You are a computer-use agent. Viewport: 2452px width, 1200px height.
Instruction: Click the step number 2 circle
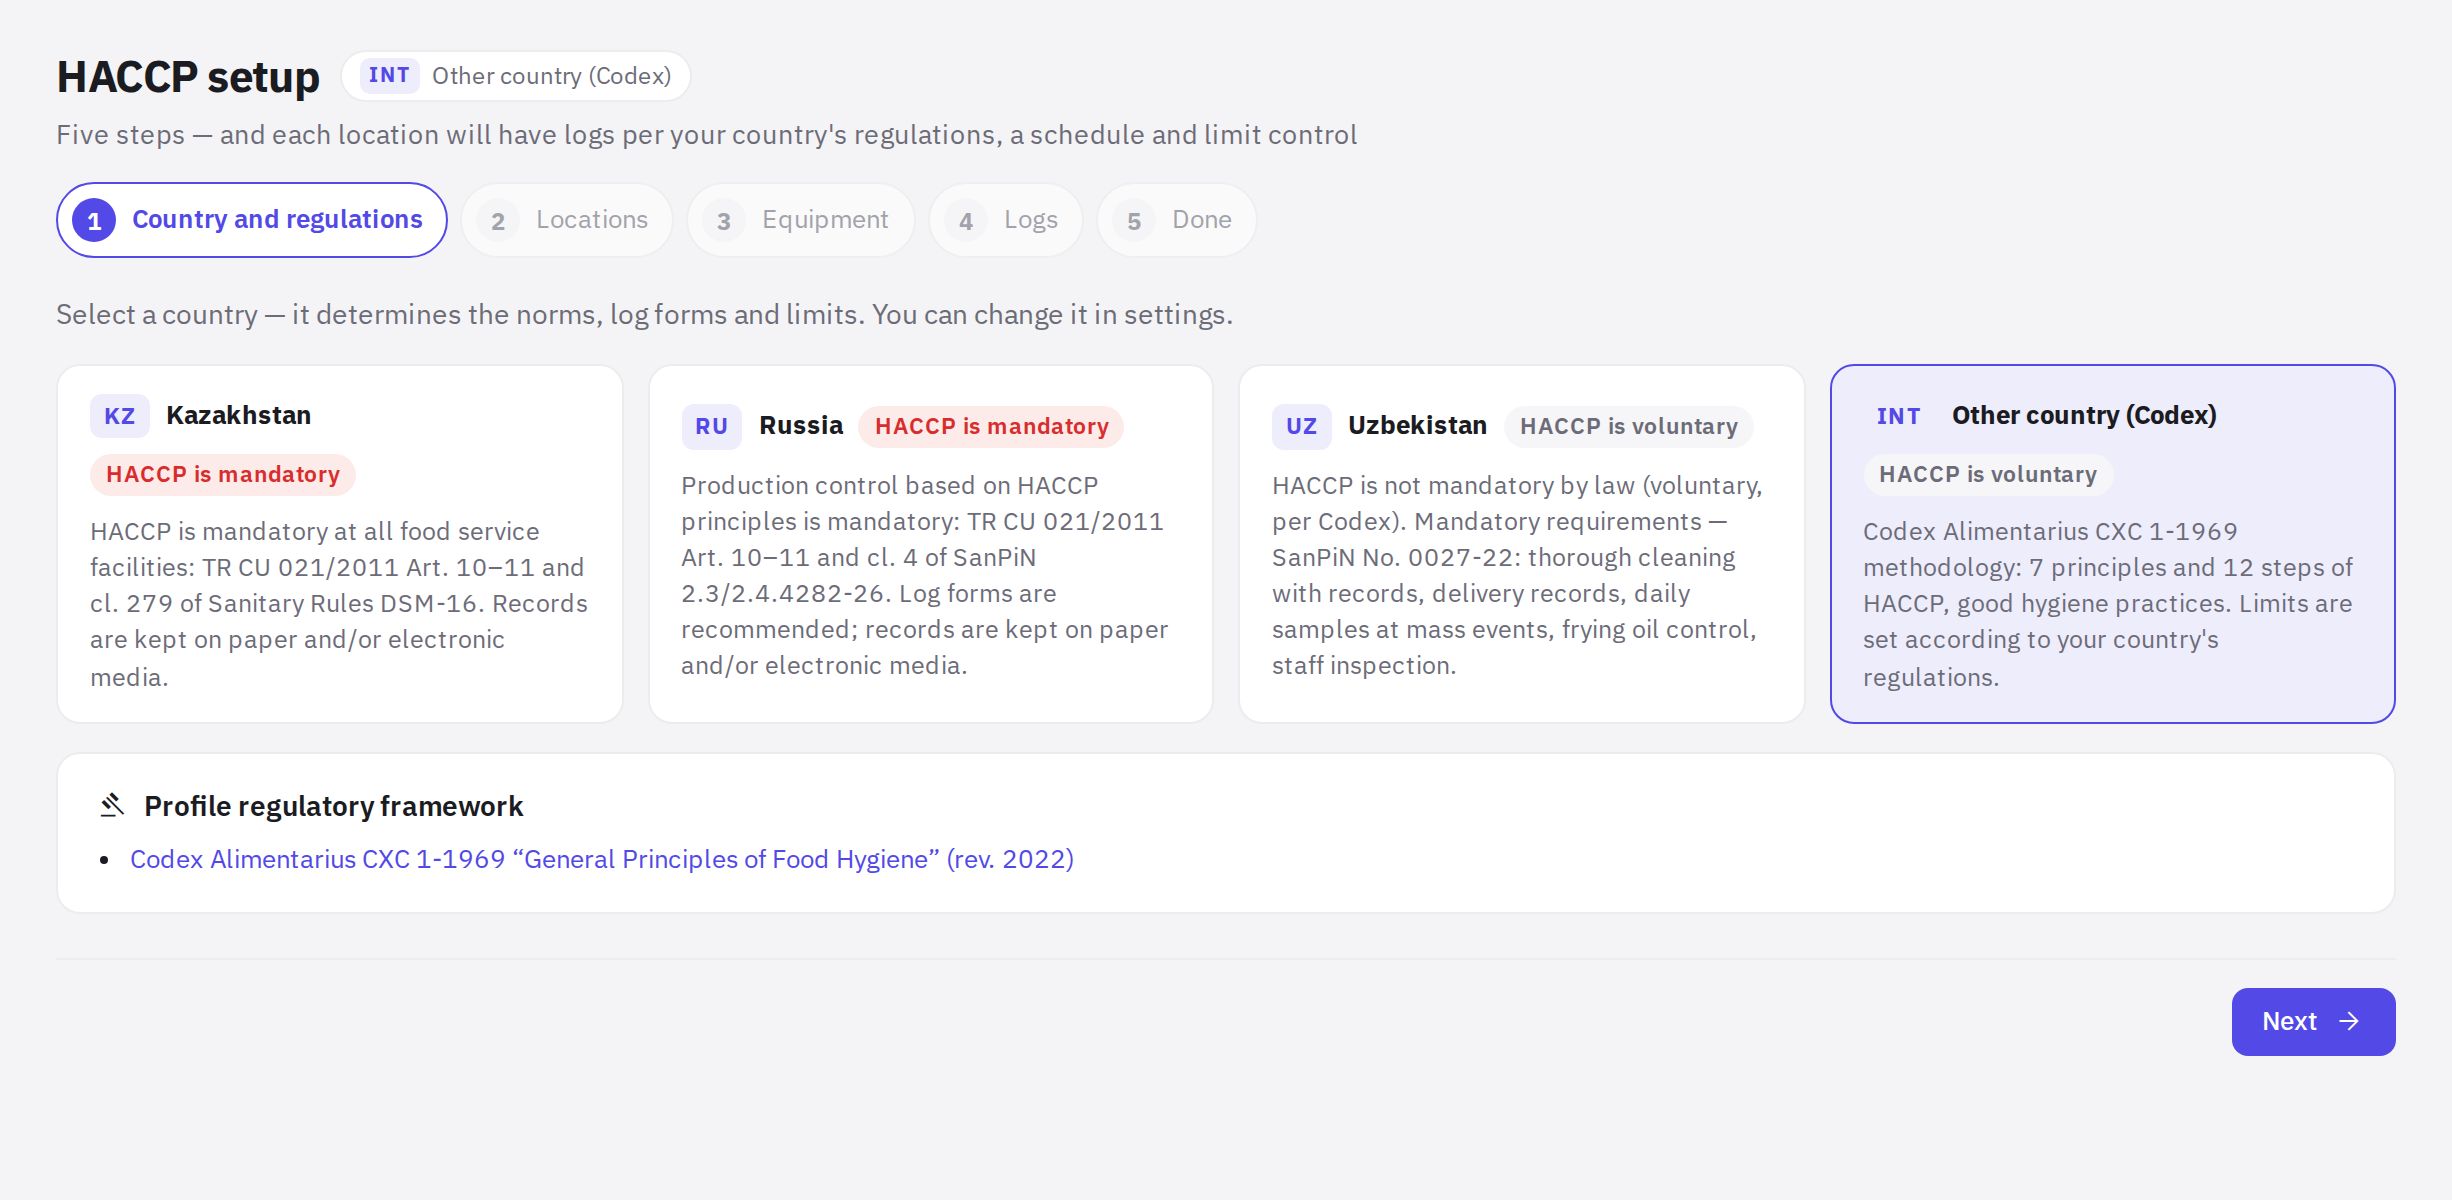[498, 221]
